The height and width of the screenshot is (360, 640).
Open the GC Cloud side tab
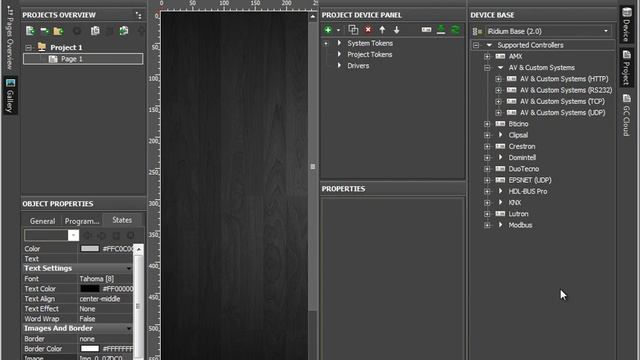click(x=626, y=116)
